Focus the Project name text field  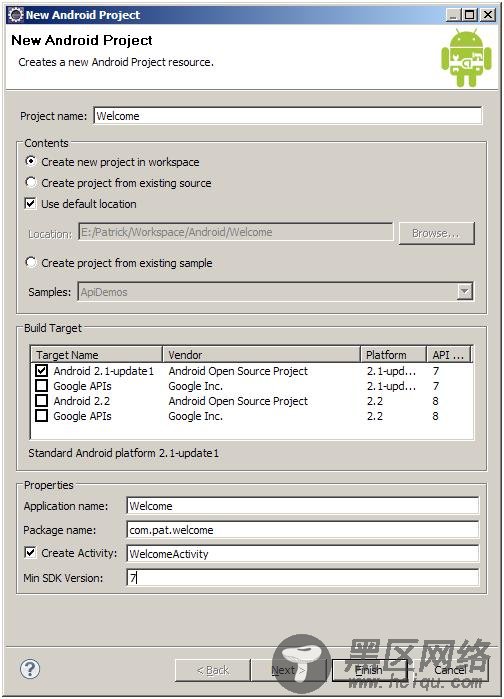coord(287,116)
